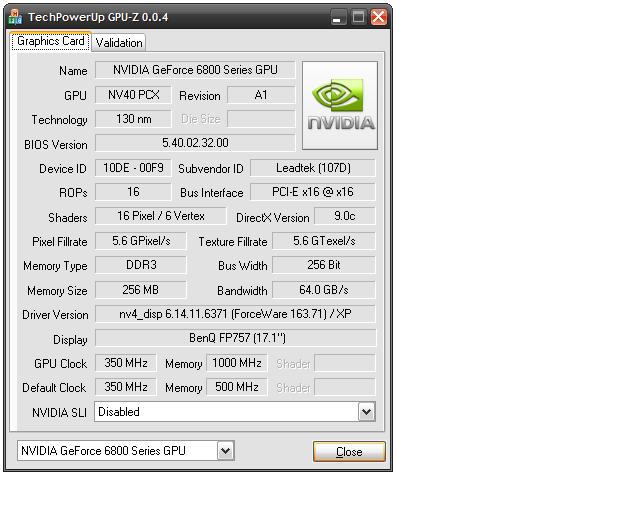Maximize the GPU-Z window
This screenshot has width=640, height=512.
[x=358, y=18]
